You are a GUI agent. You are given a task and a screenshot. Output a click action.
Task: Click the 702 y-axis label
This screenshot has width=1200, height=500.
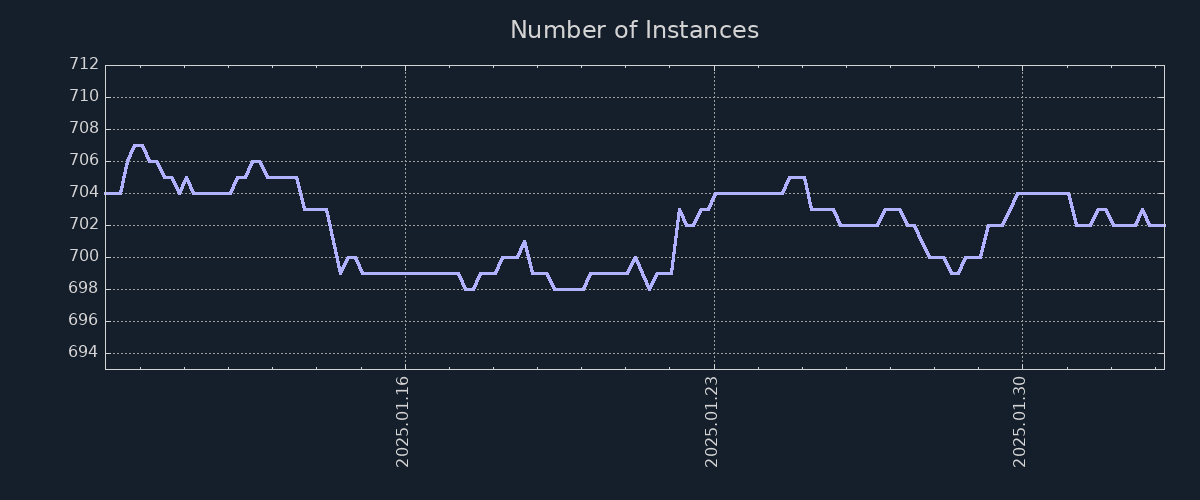pos(84,224)
